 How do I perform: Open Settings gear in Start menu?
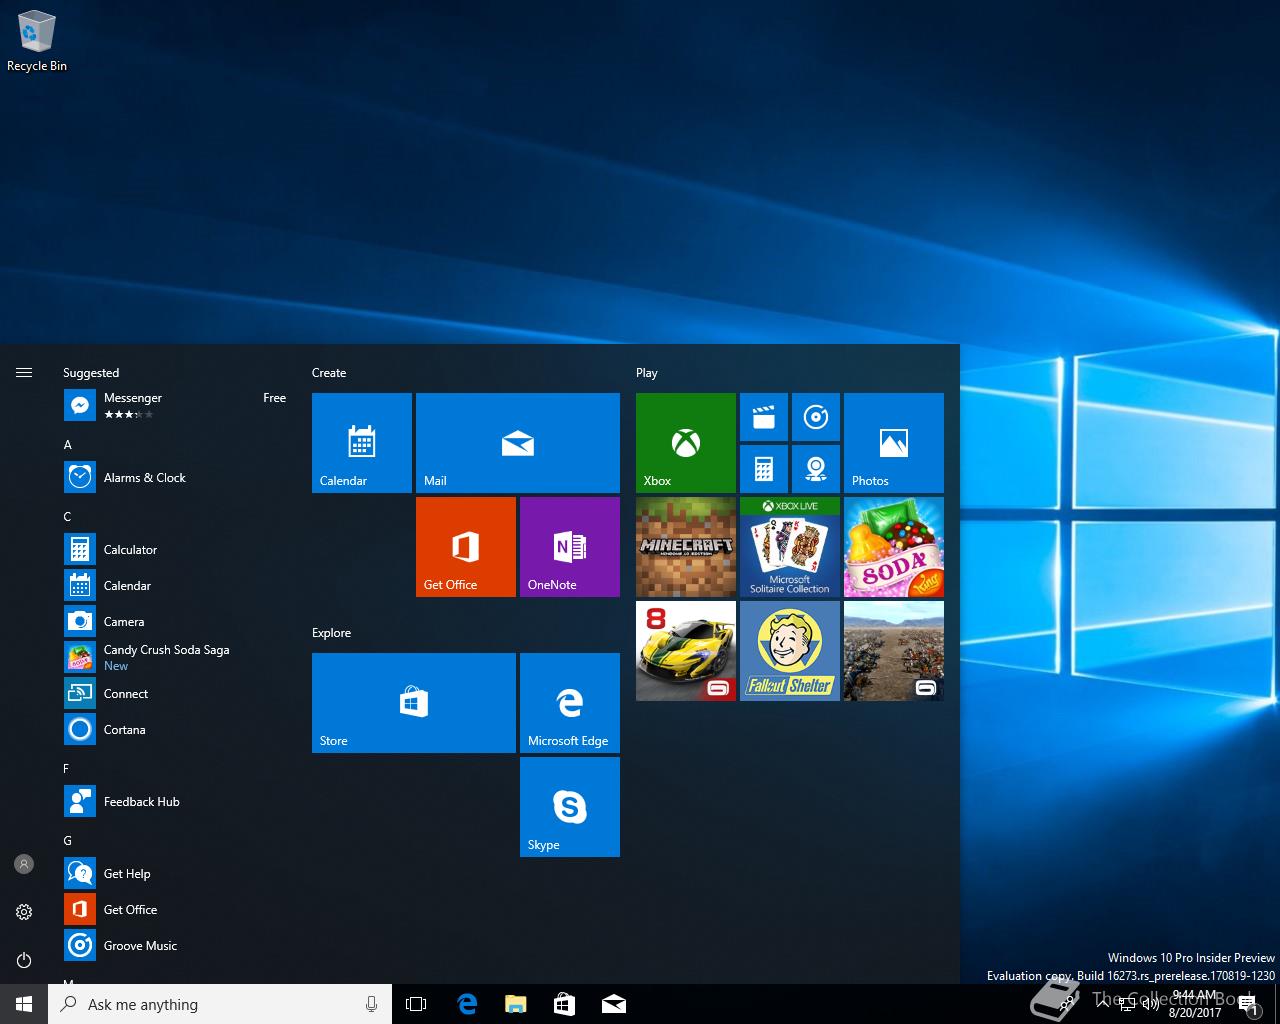(x=24, y=912)
